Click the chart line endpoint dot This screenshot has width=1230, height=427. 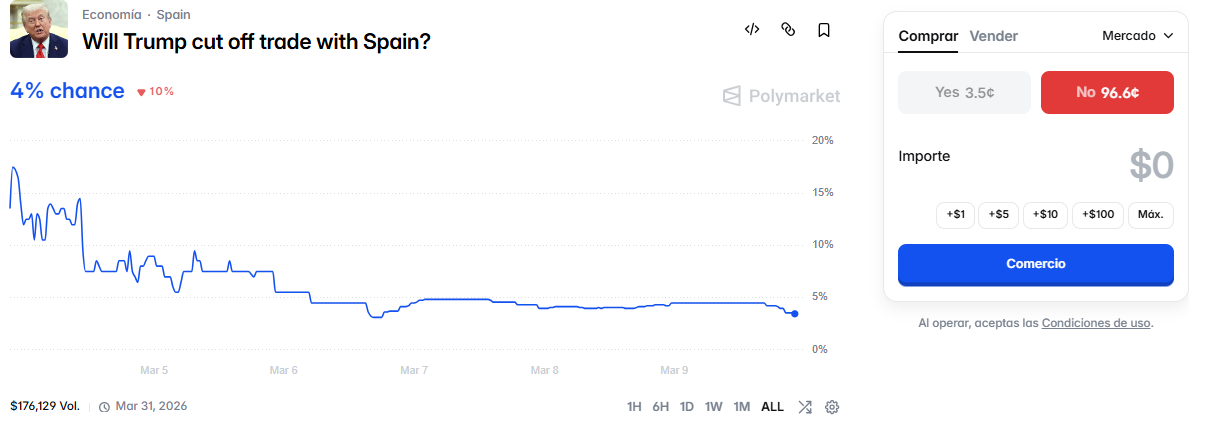794,314
